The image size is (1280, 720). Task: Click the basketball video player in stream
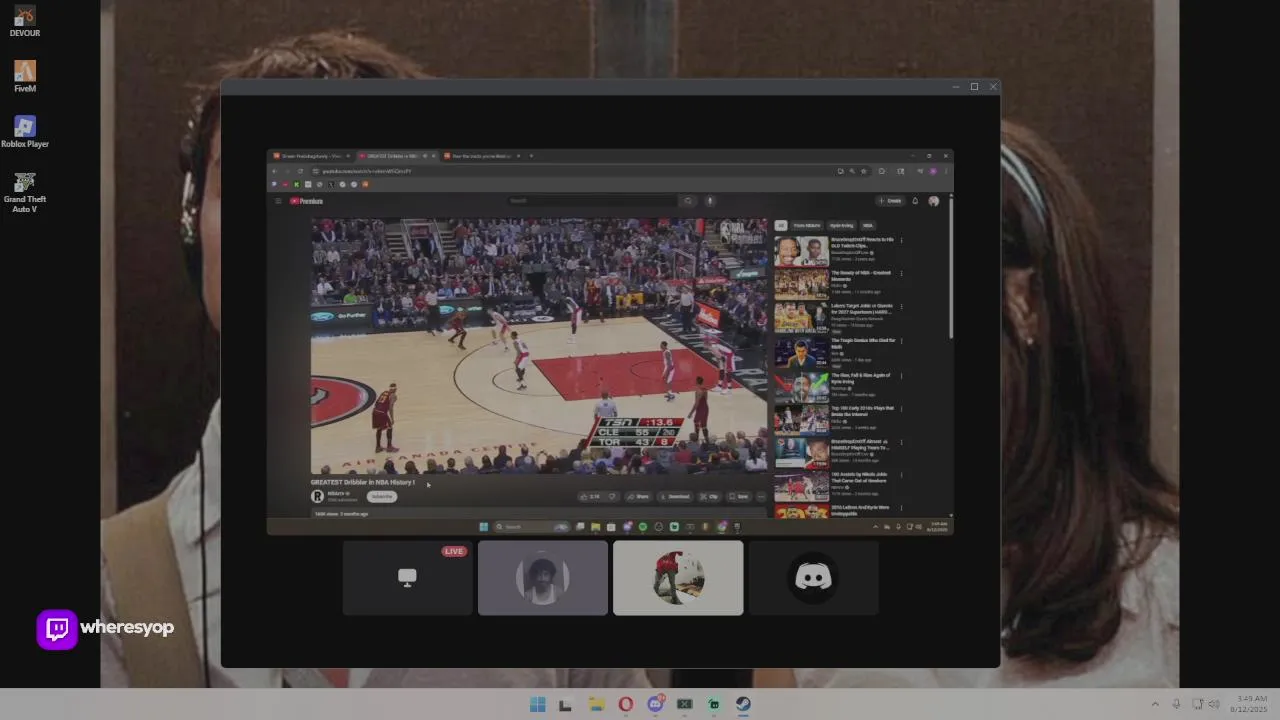[539, 346]
